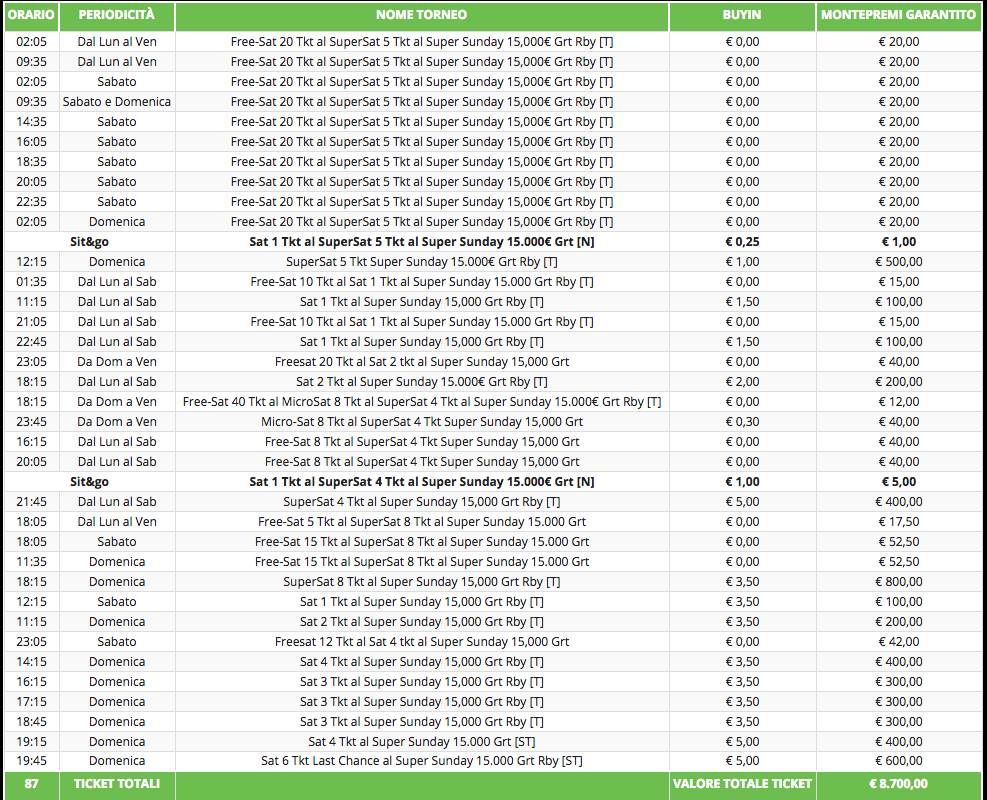Select the 11:35 time cell
This screenshot has height=800, width=987.
(x=31, y=562)
